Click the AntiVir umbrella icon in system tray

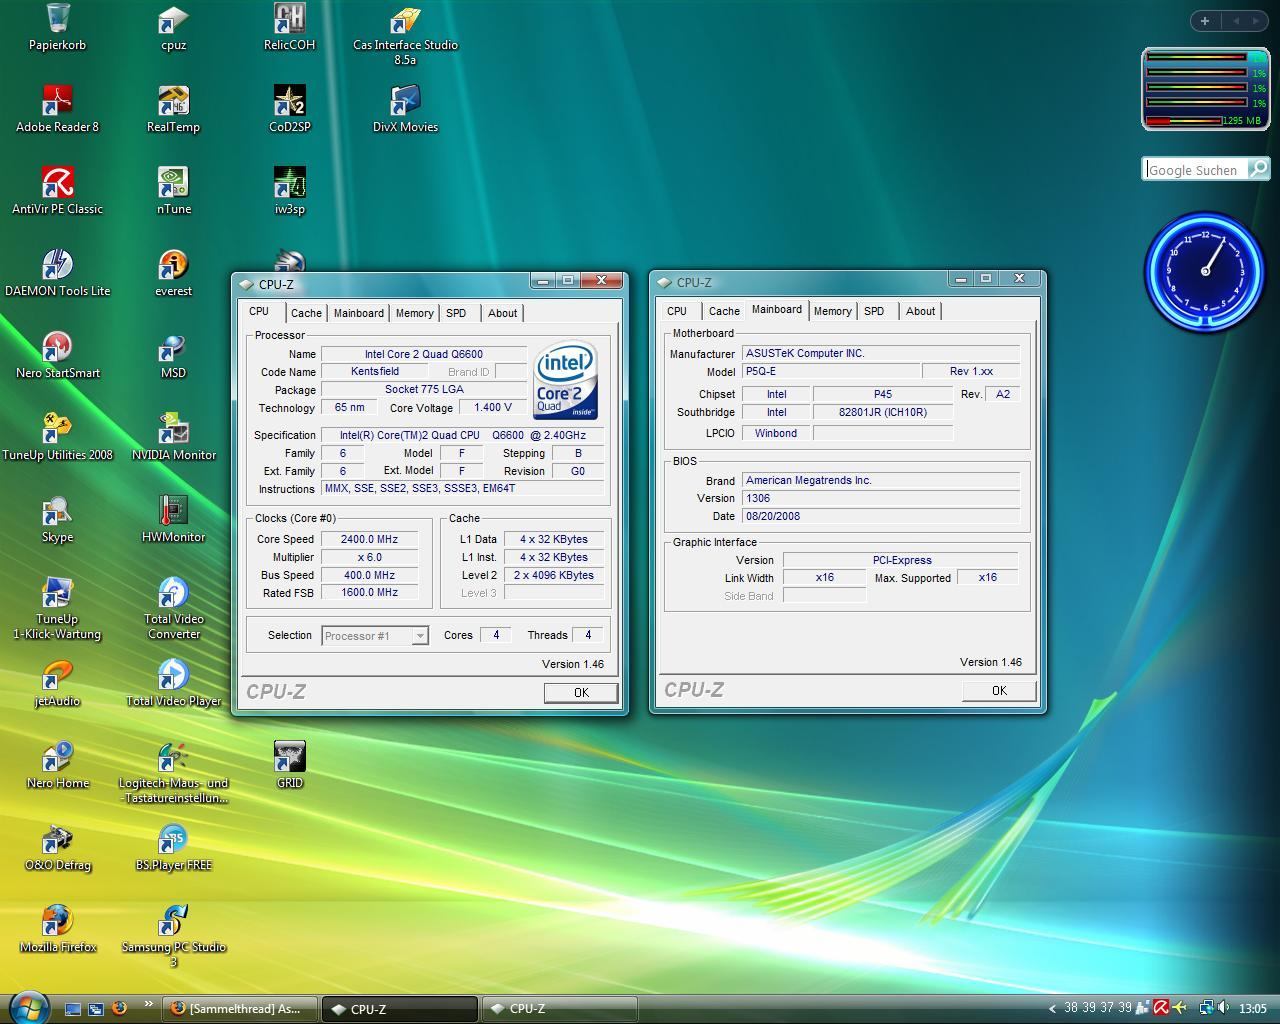tap(1161, 1008)
